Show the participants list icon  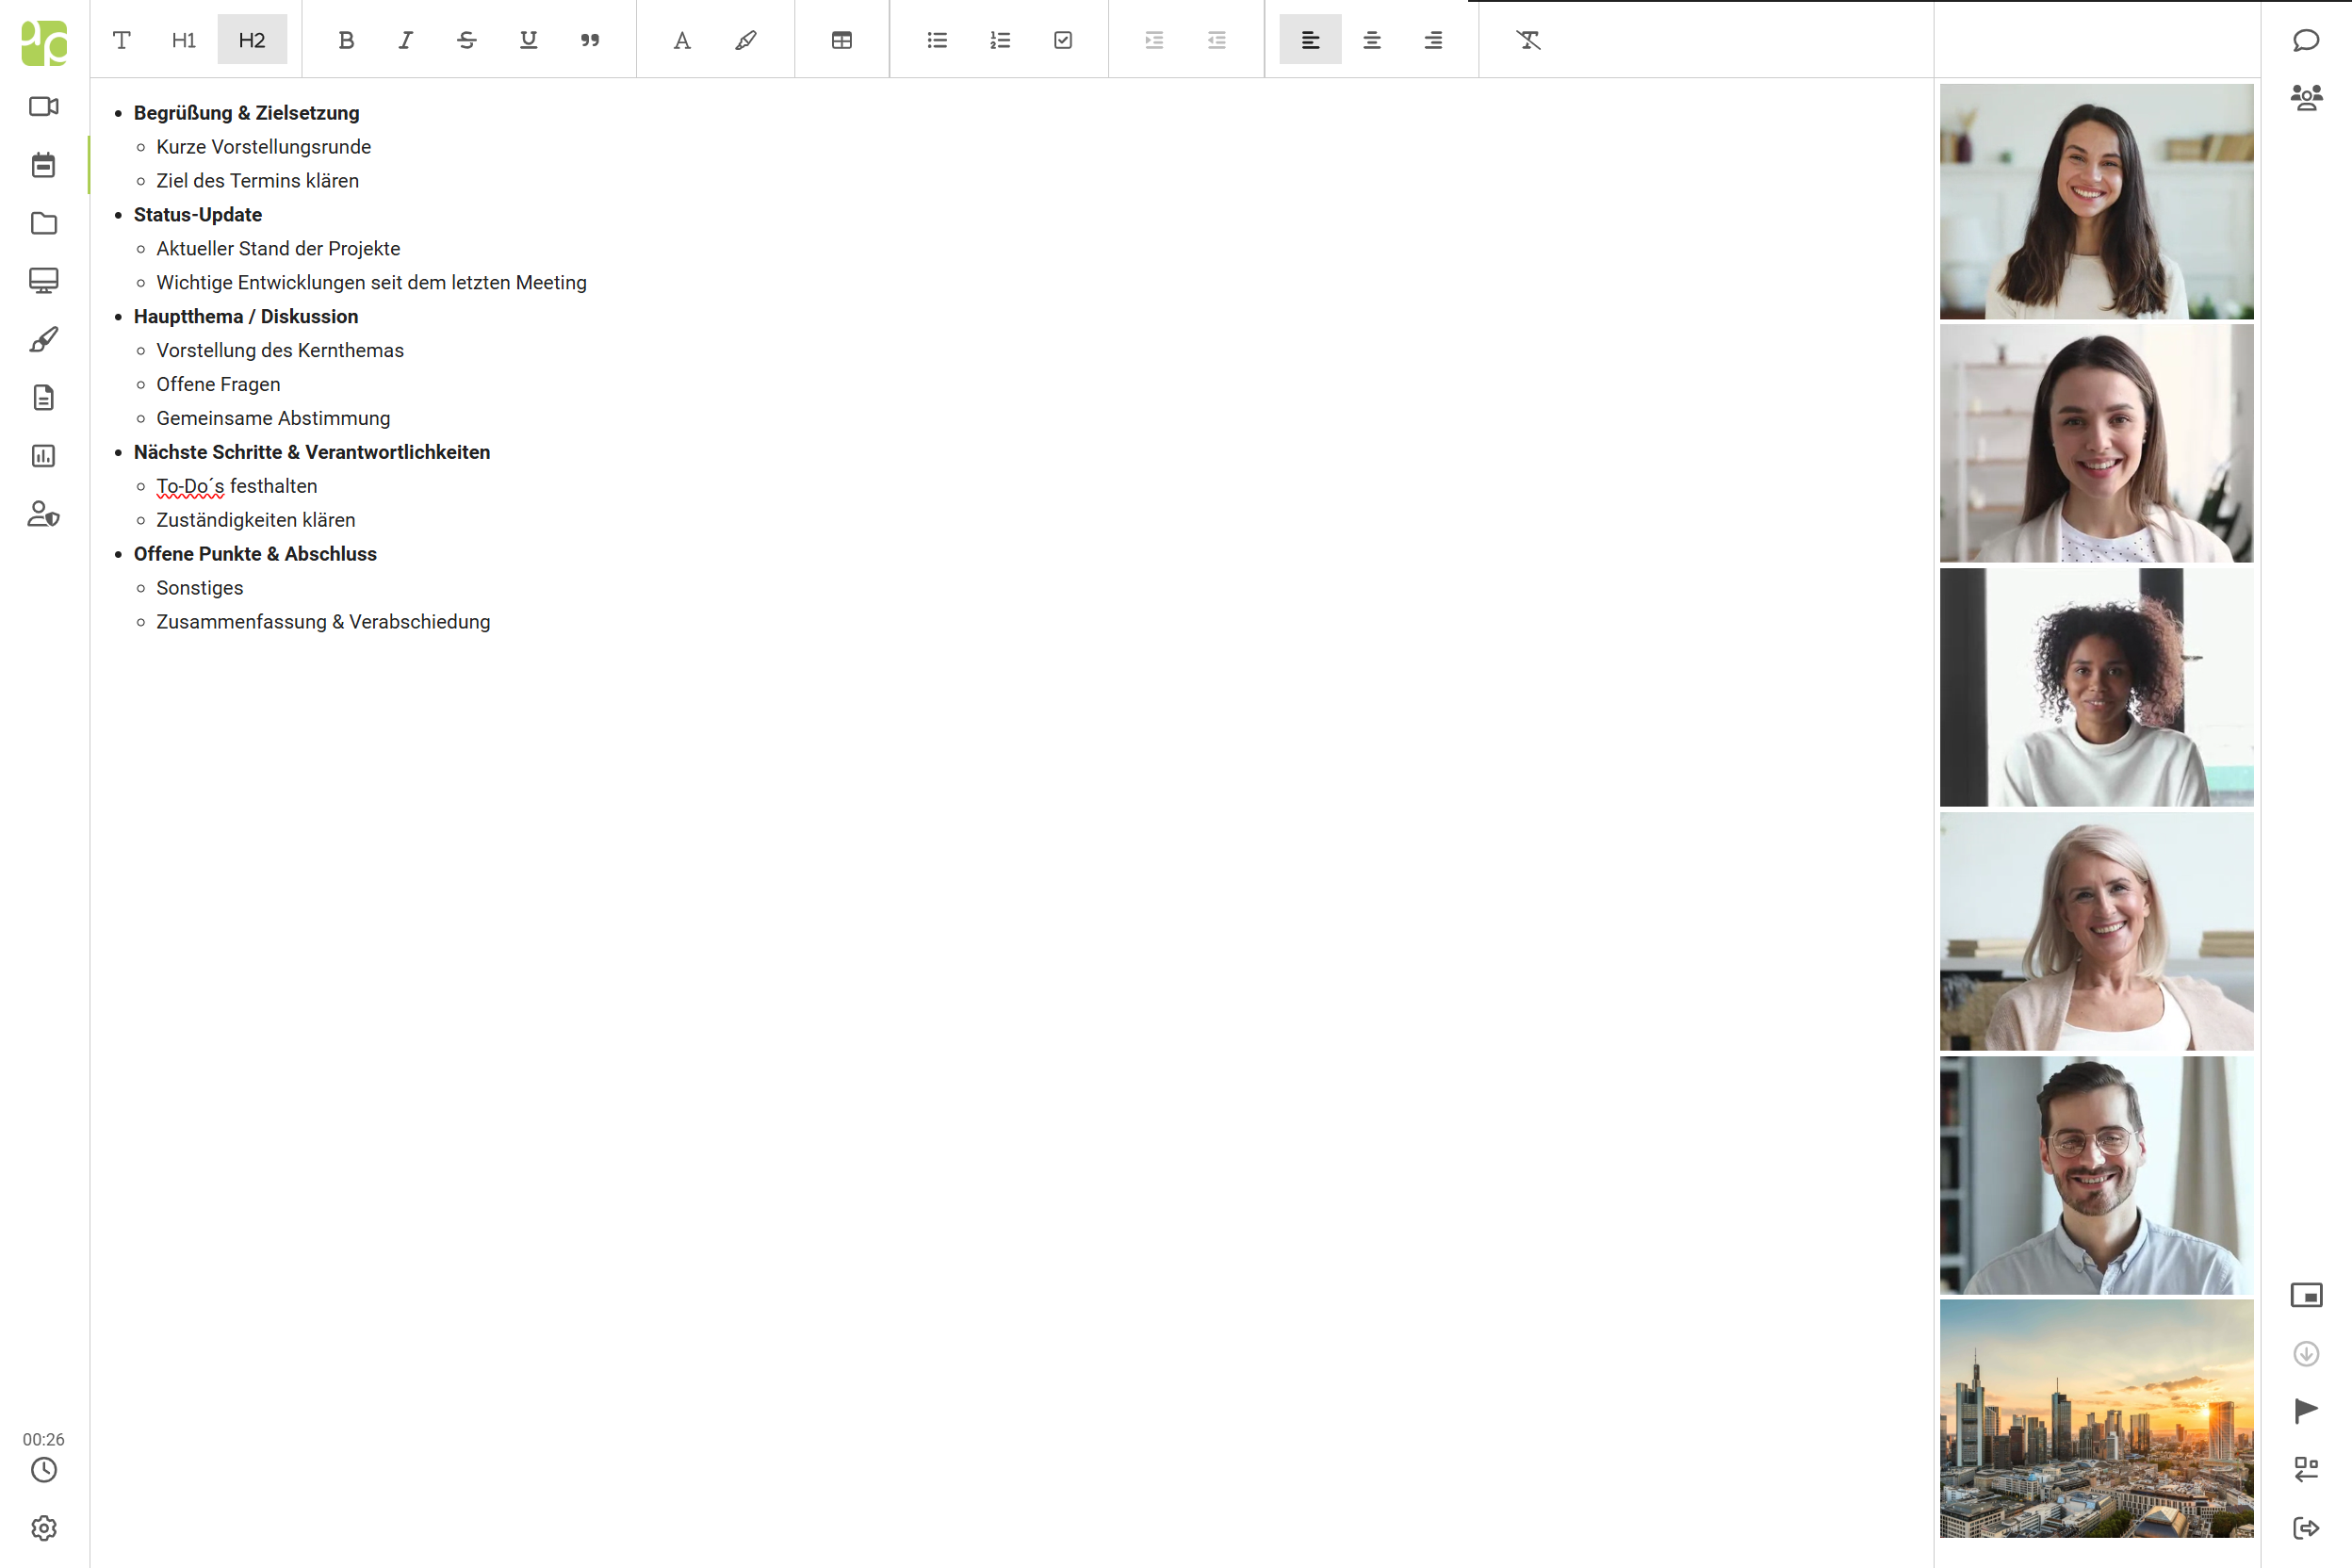[2306, 97]
